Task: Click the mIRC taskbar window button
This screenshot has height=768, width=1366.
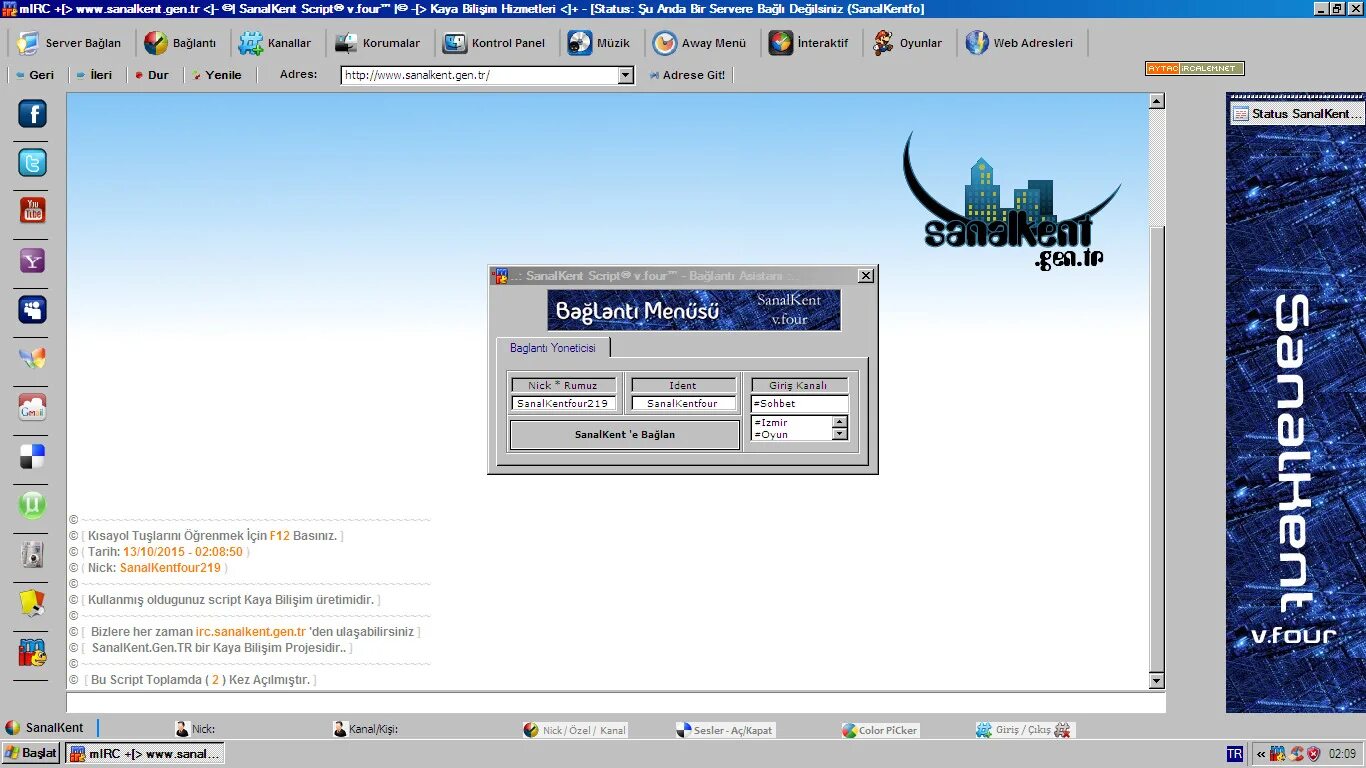Action: 145,754
